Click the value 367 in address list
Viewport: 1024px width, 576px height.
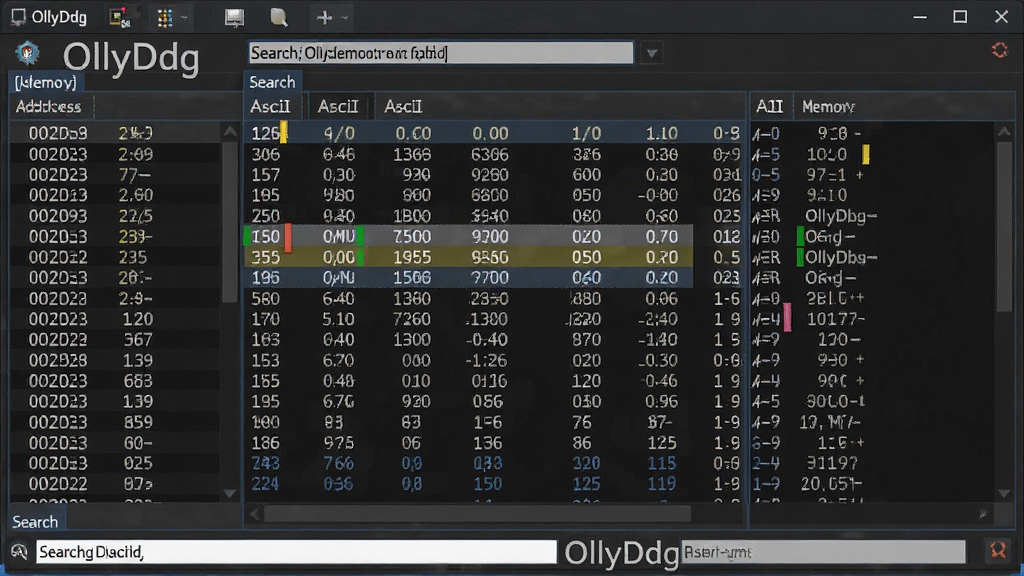138,340
